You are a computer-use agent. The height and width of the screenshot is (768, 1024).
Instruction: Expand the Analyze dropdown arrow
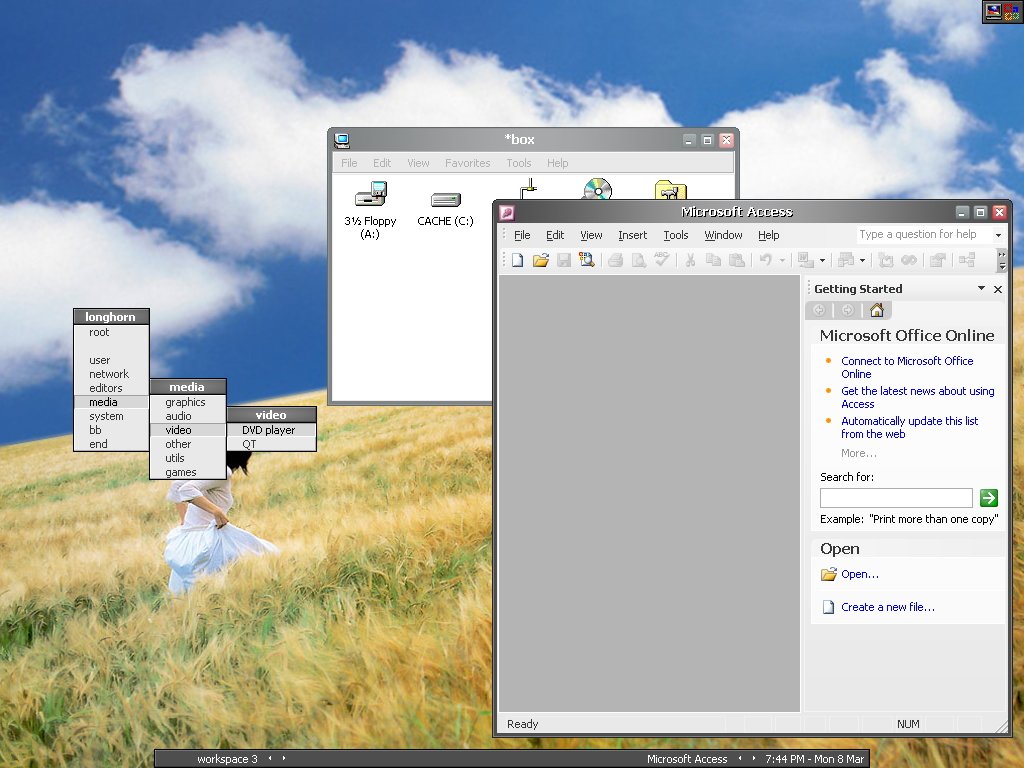coord(862,261)
